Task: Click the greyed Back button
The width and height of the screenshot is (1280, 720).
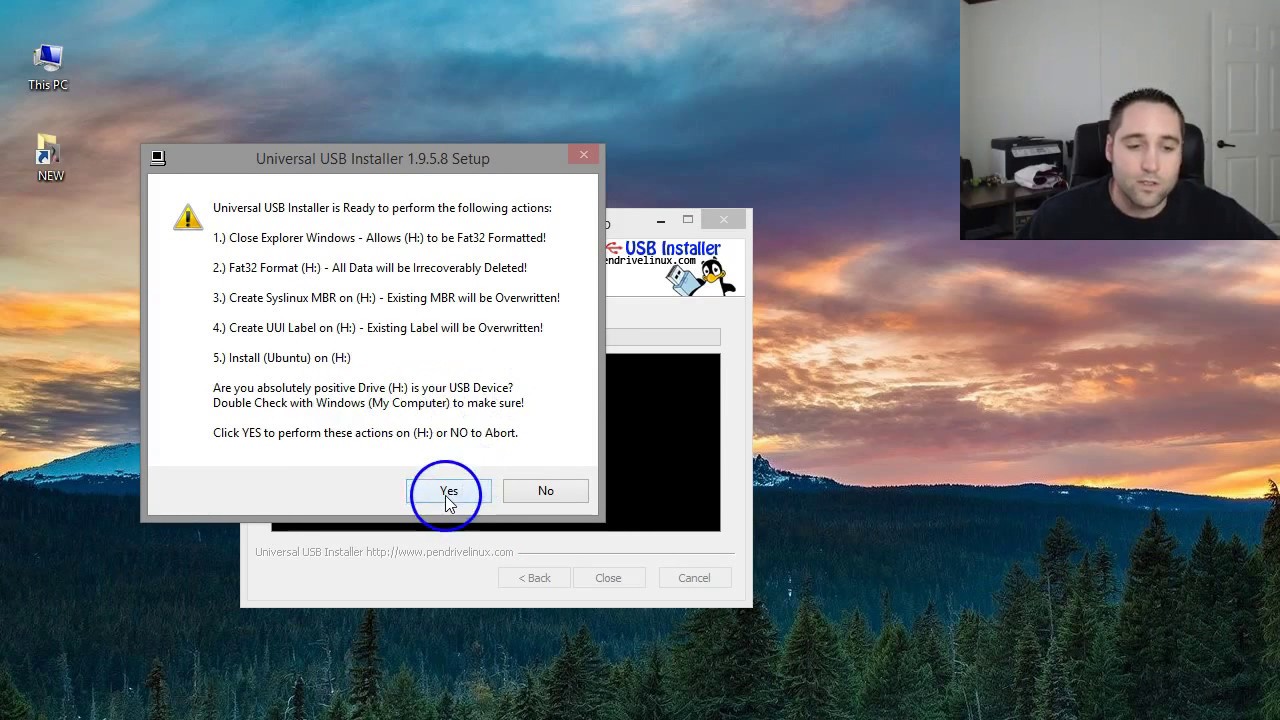Action: coord(534,578)
